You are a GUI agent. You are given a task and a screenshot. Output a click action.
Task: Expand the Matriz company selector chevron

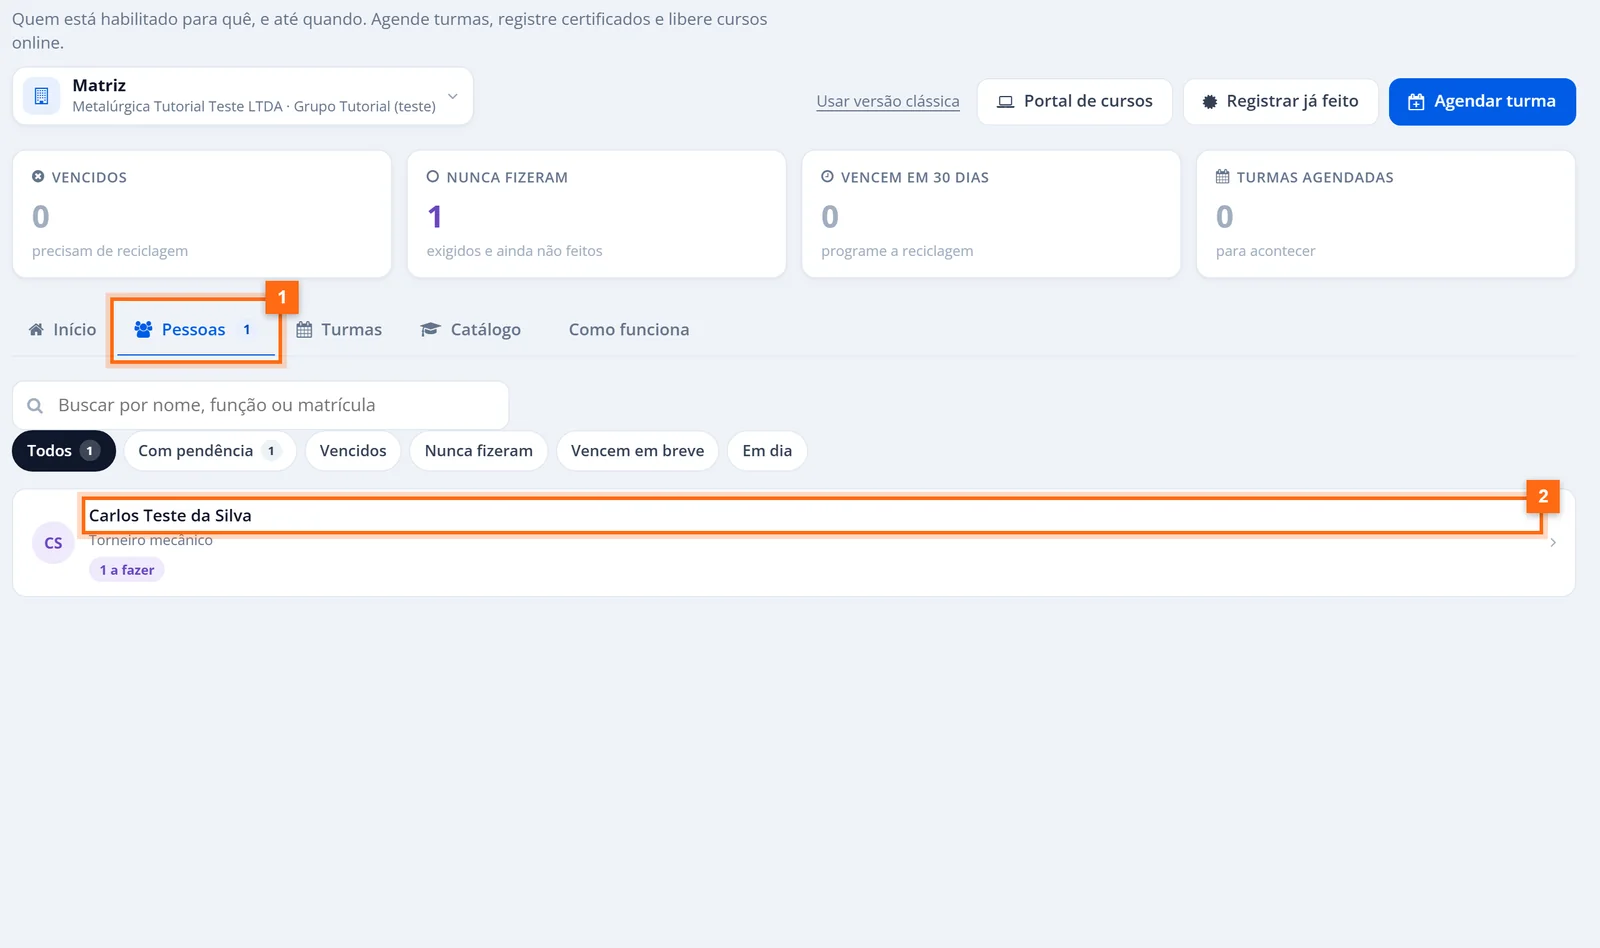point(452,96)
